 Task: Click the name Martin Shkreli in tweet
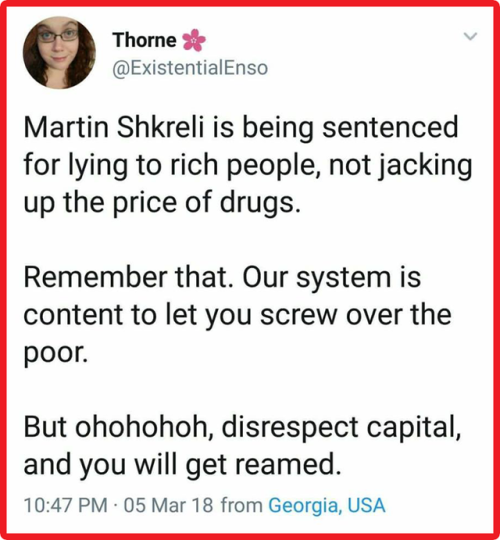pyautogui.click(x=114, y=127)
